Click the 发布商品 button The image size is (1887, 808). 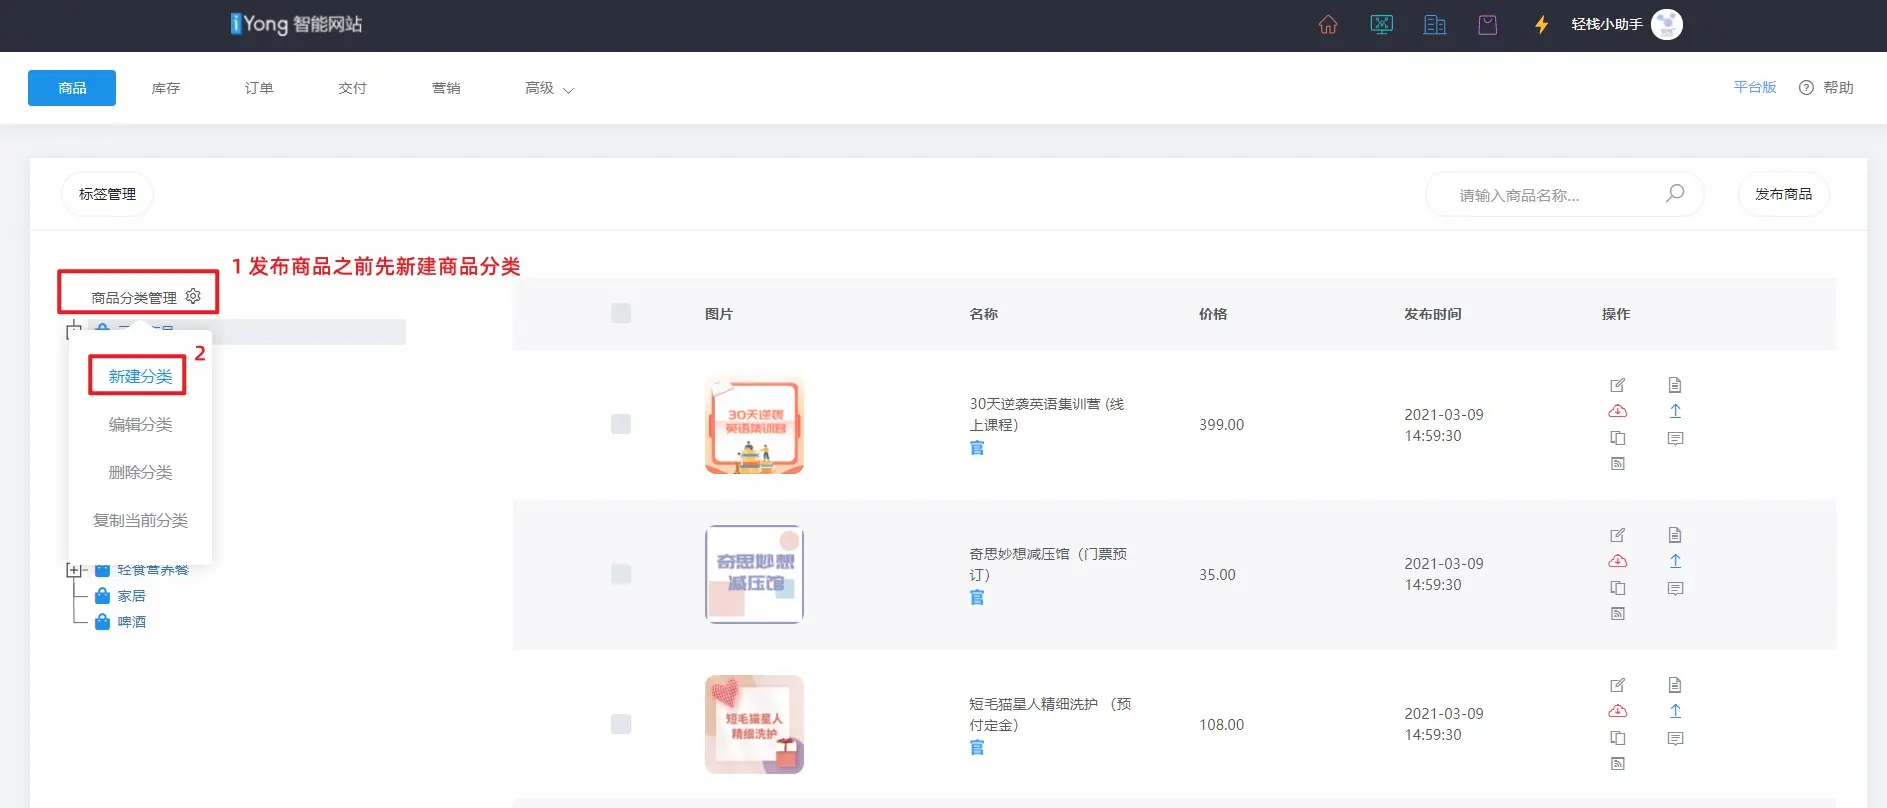click(x=1783, y=194)
